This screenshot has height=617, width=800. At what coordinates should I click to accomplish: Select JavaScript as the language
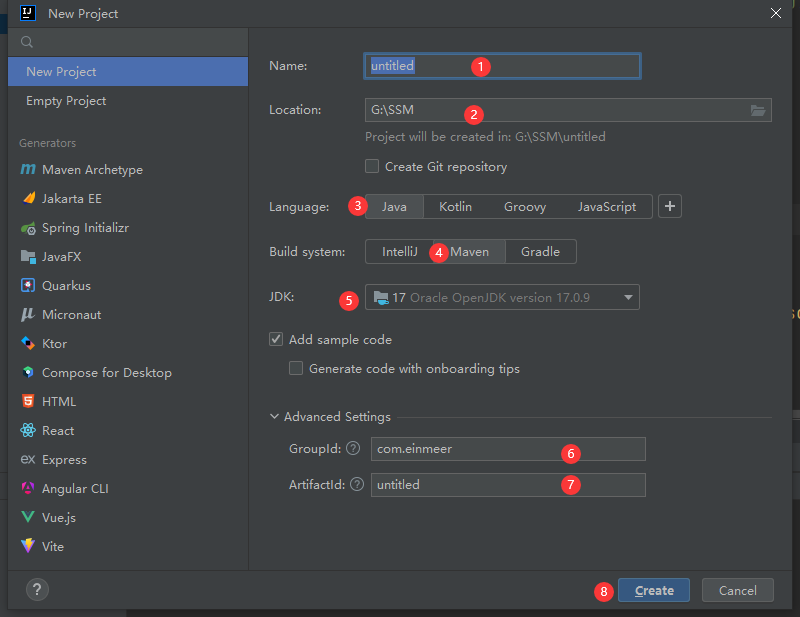coord(607,207)
